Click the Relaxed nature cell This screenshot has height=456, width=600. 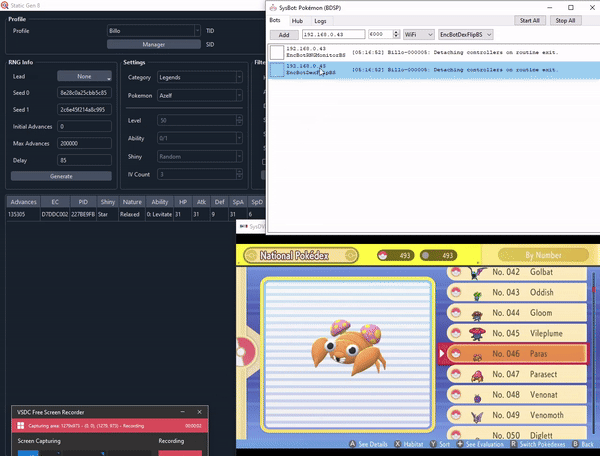[130, 214]
